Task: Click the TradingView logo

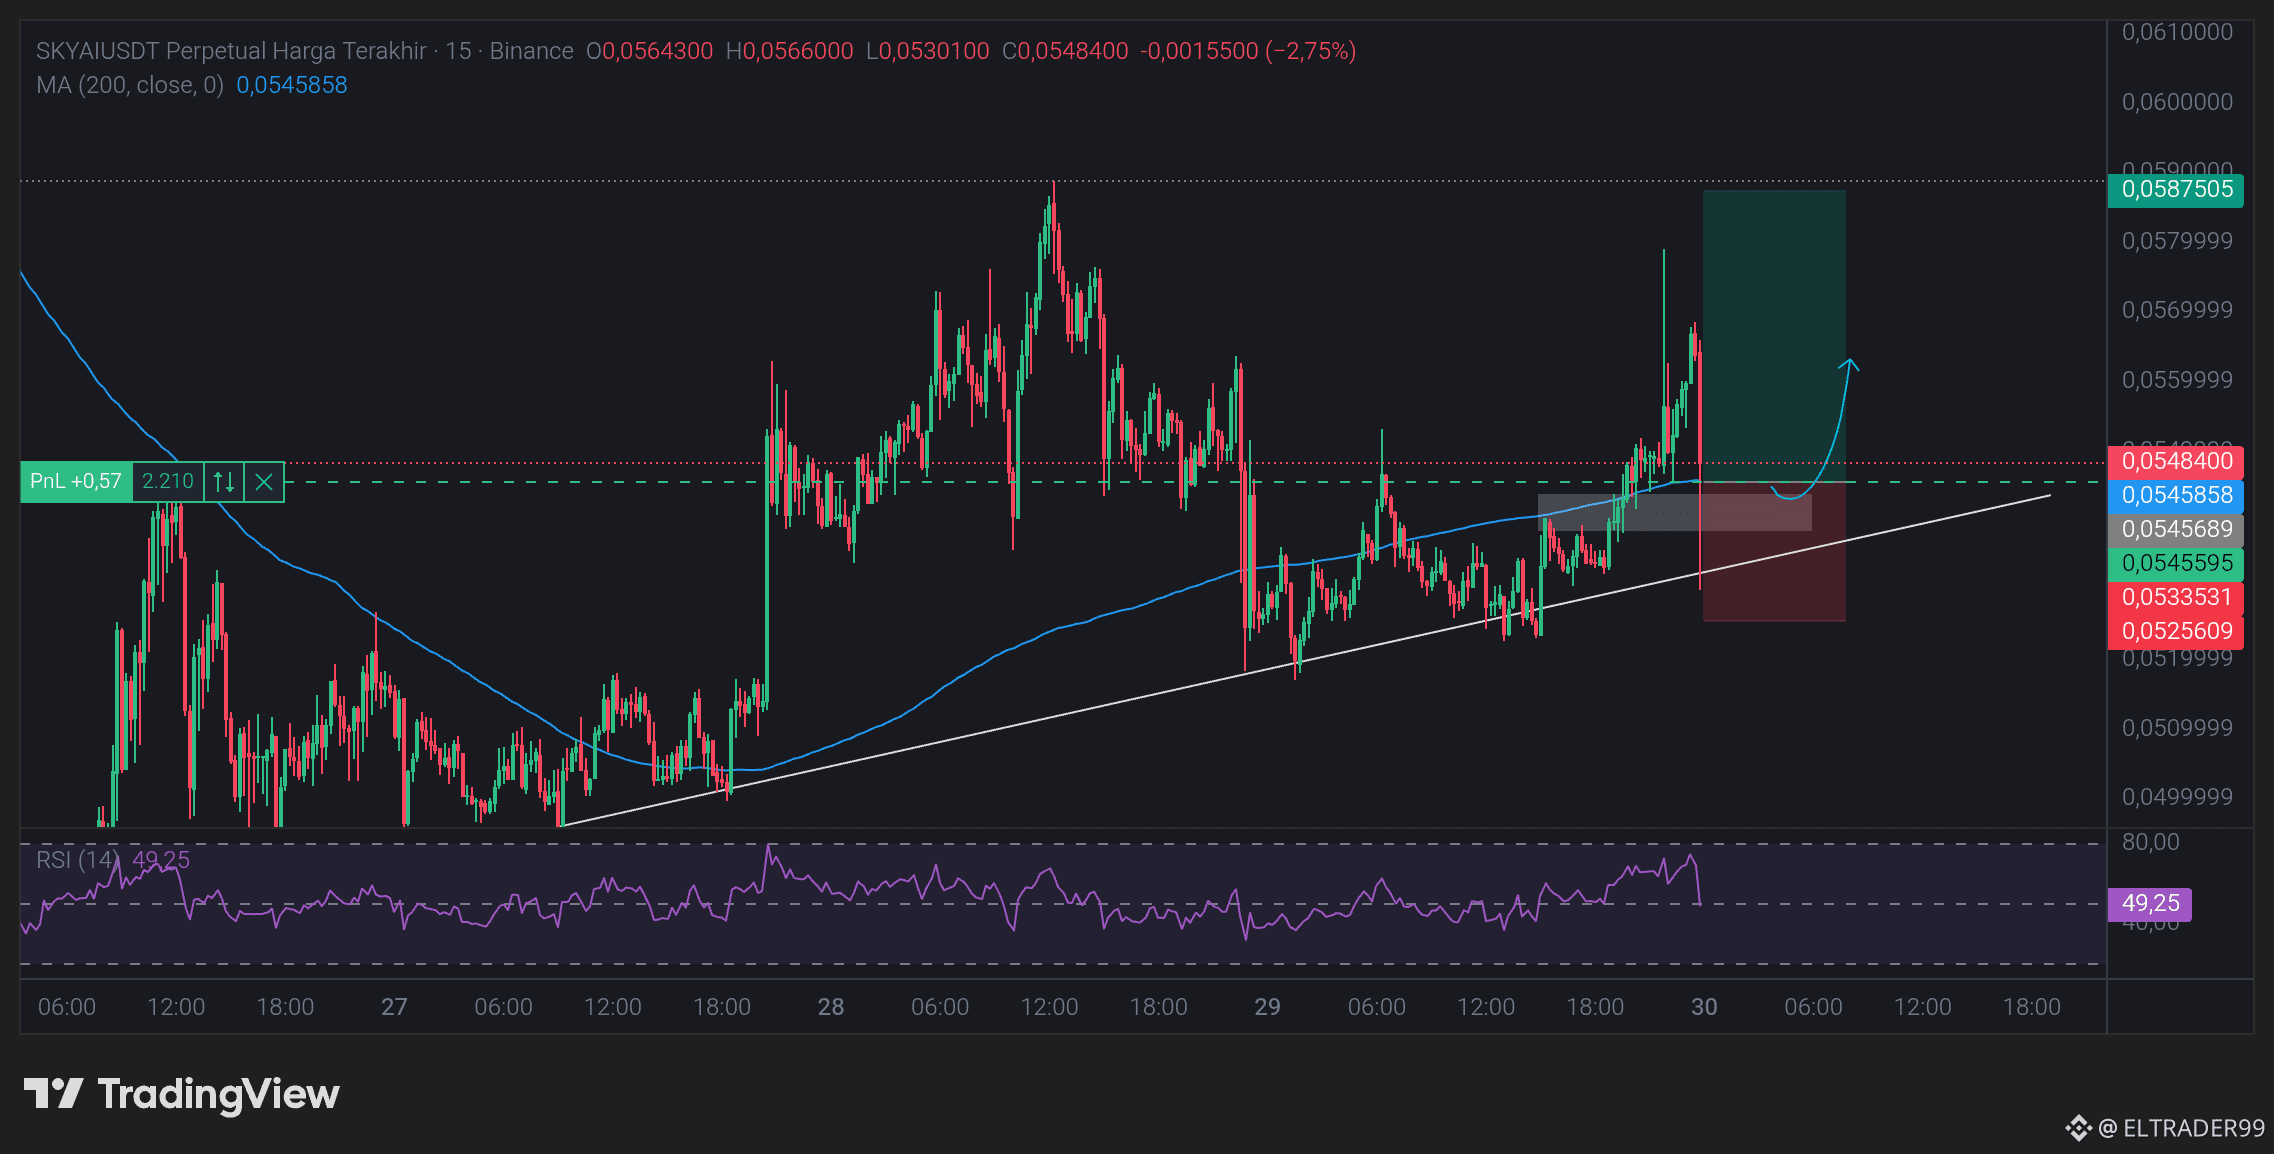Action: click(181, 1094)
